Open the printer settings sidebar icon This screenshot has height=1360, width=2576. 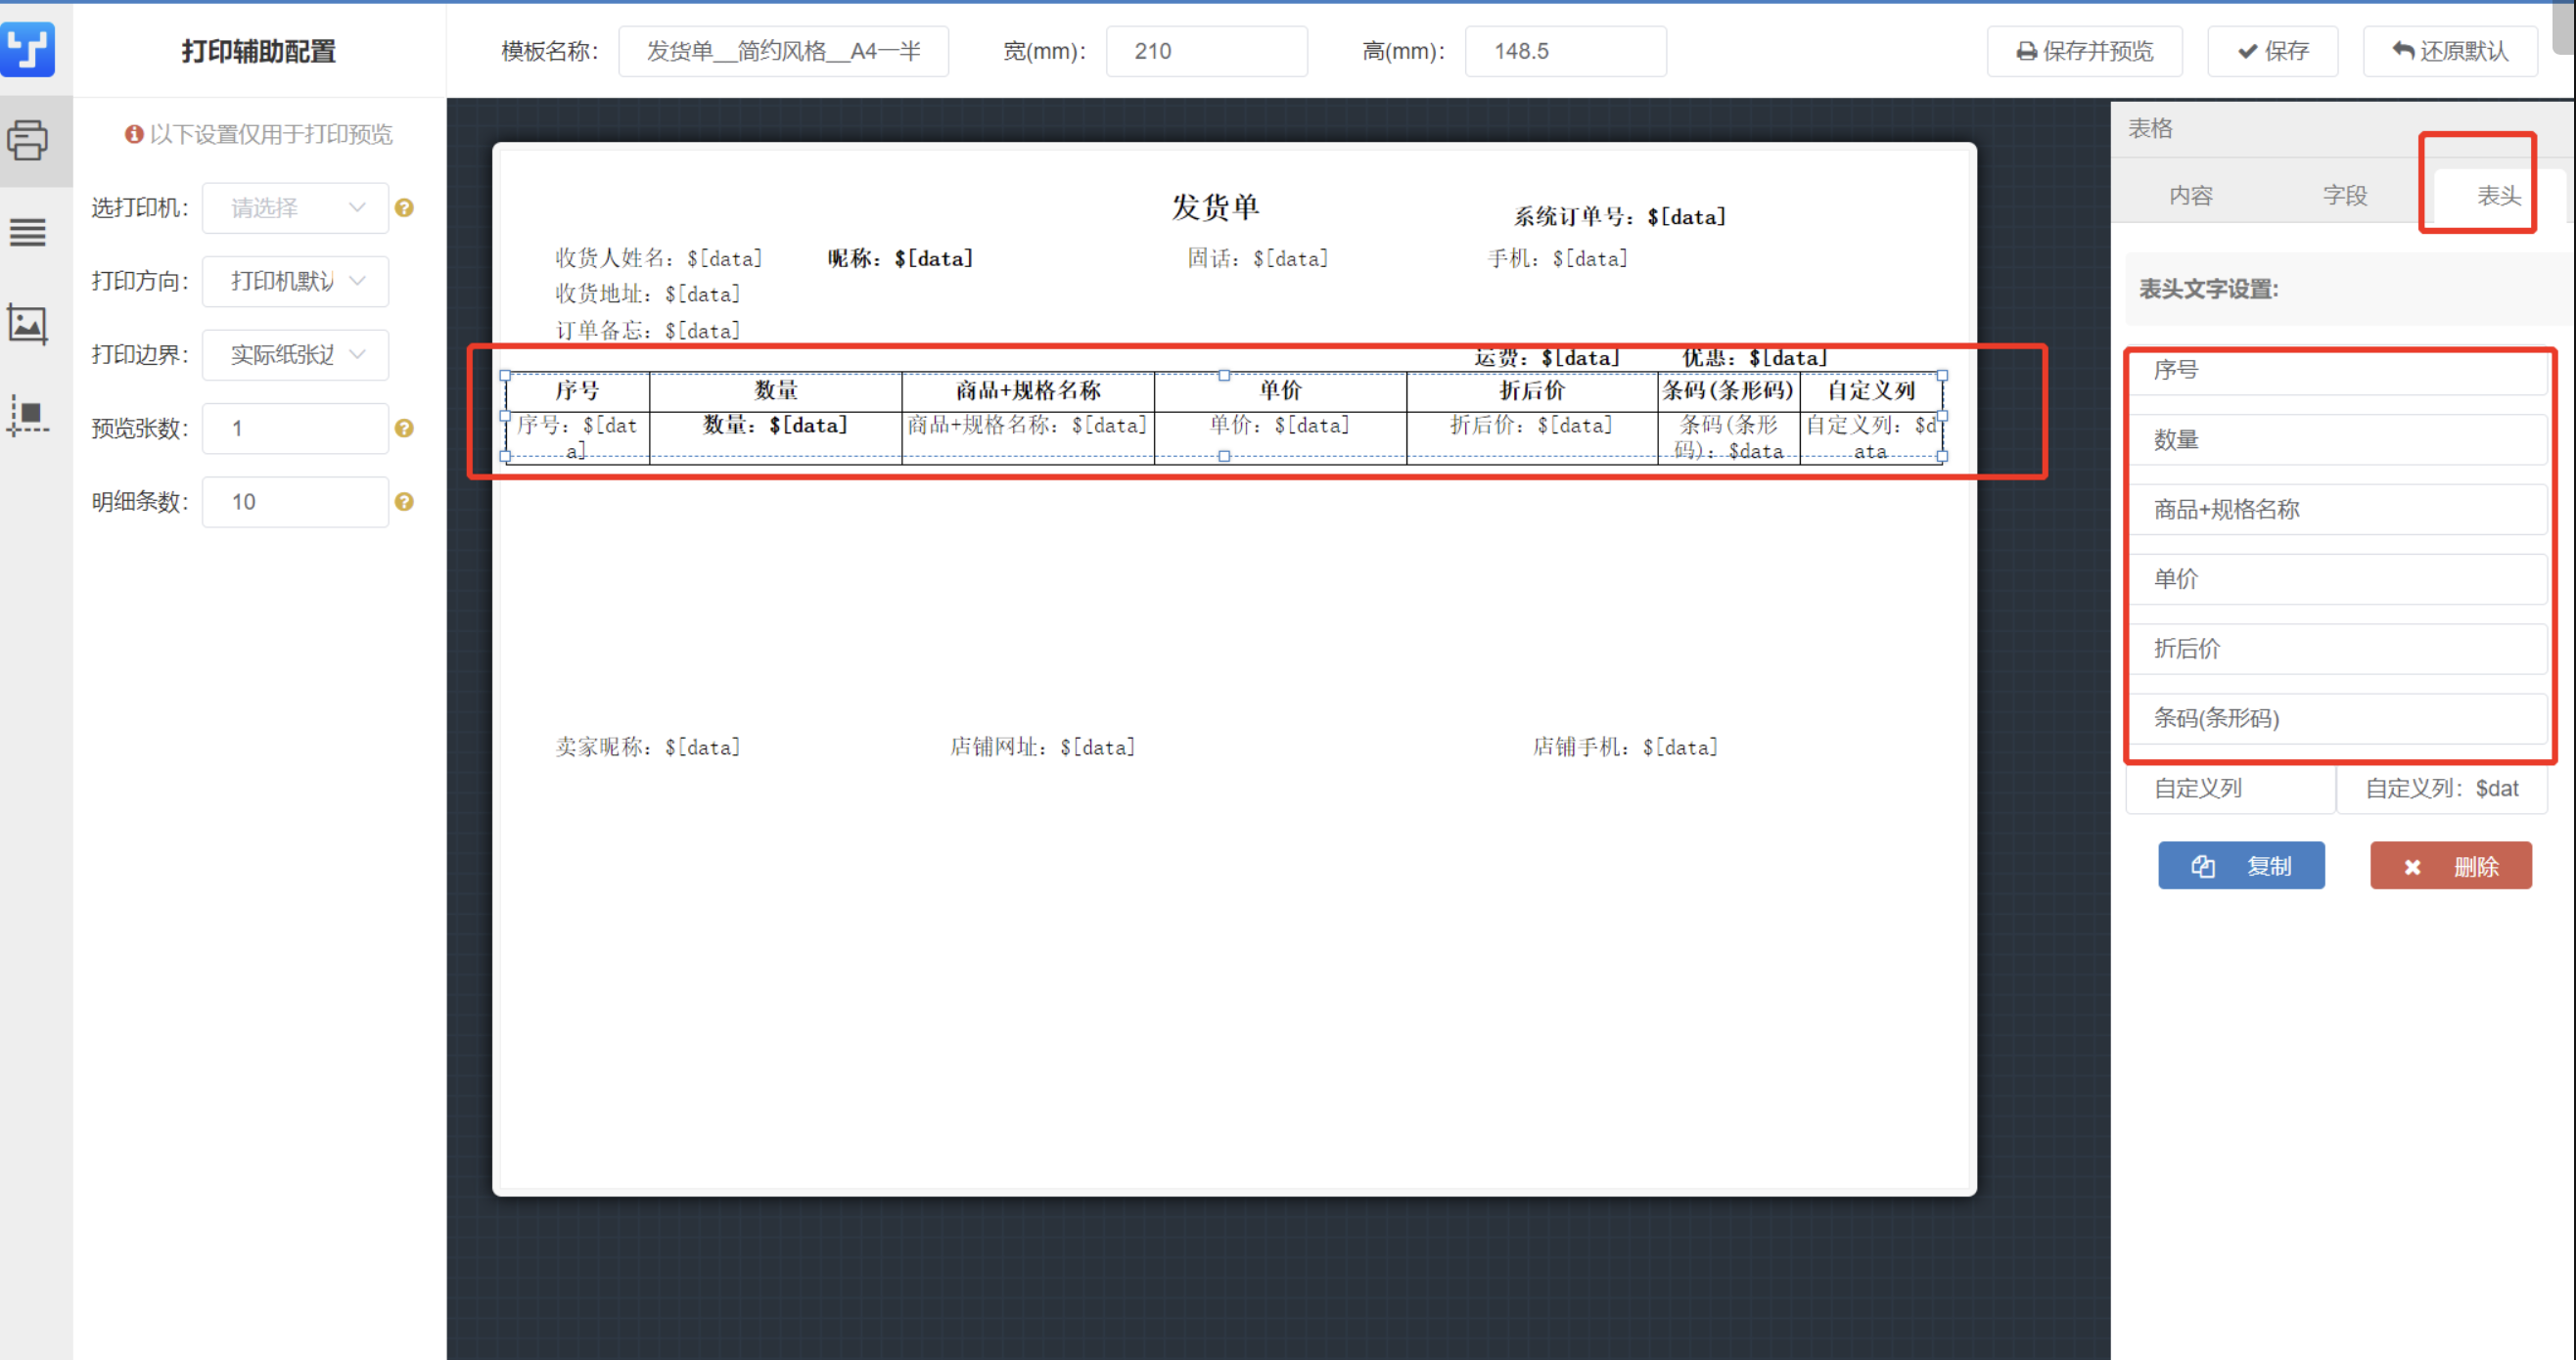(27, 140)
